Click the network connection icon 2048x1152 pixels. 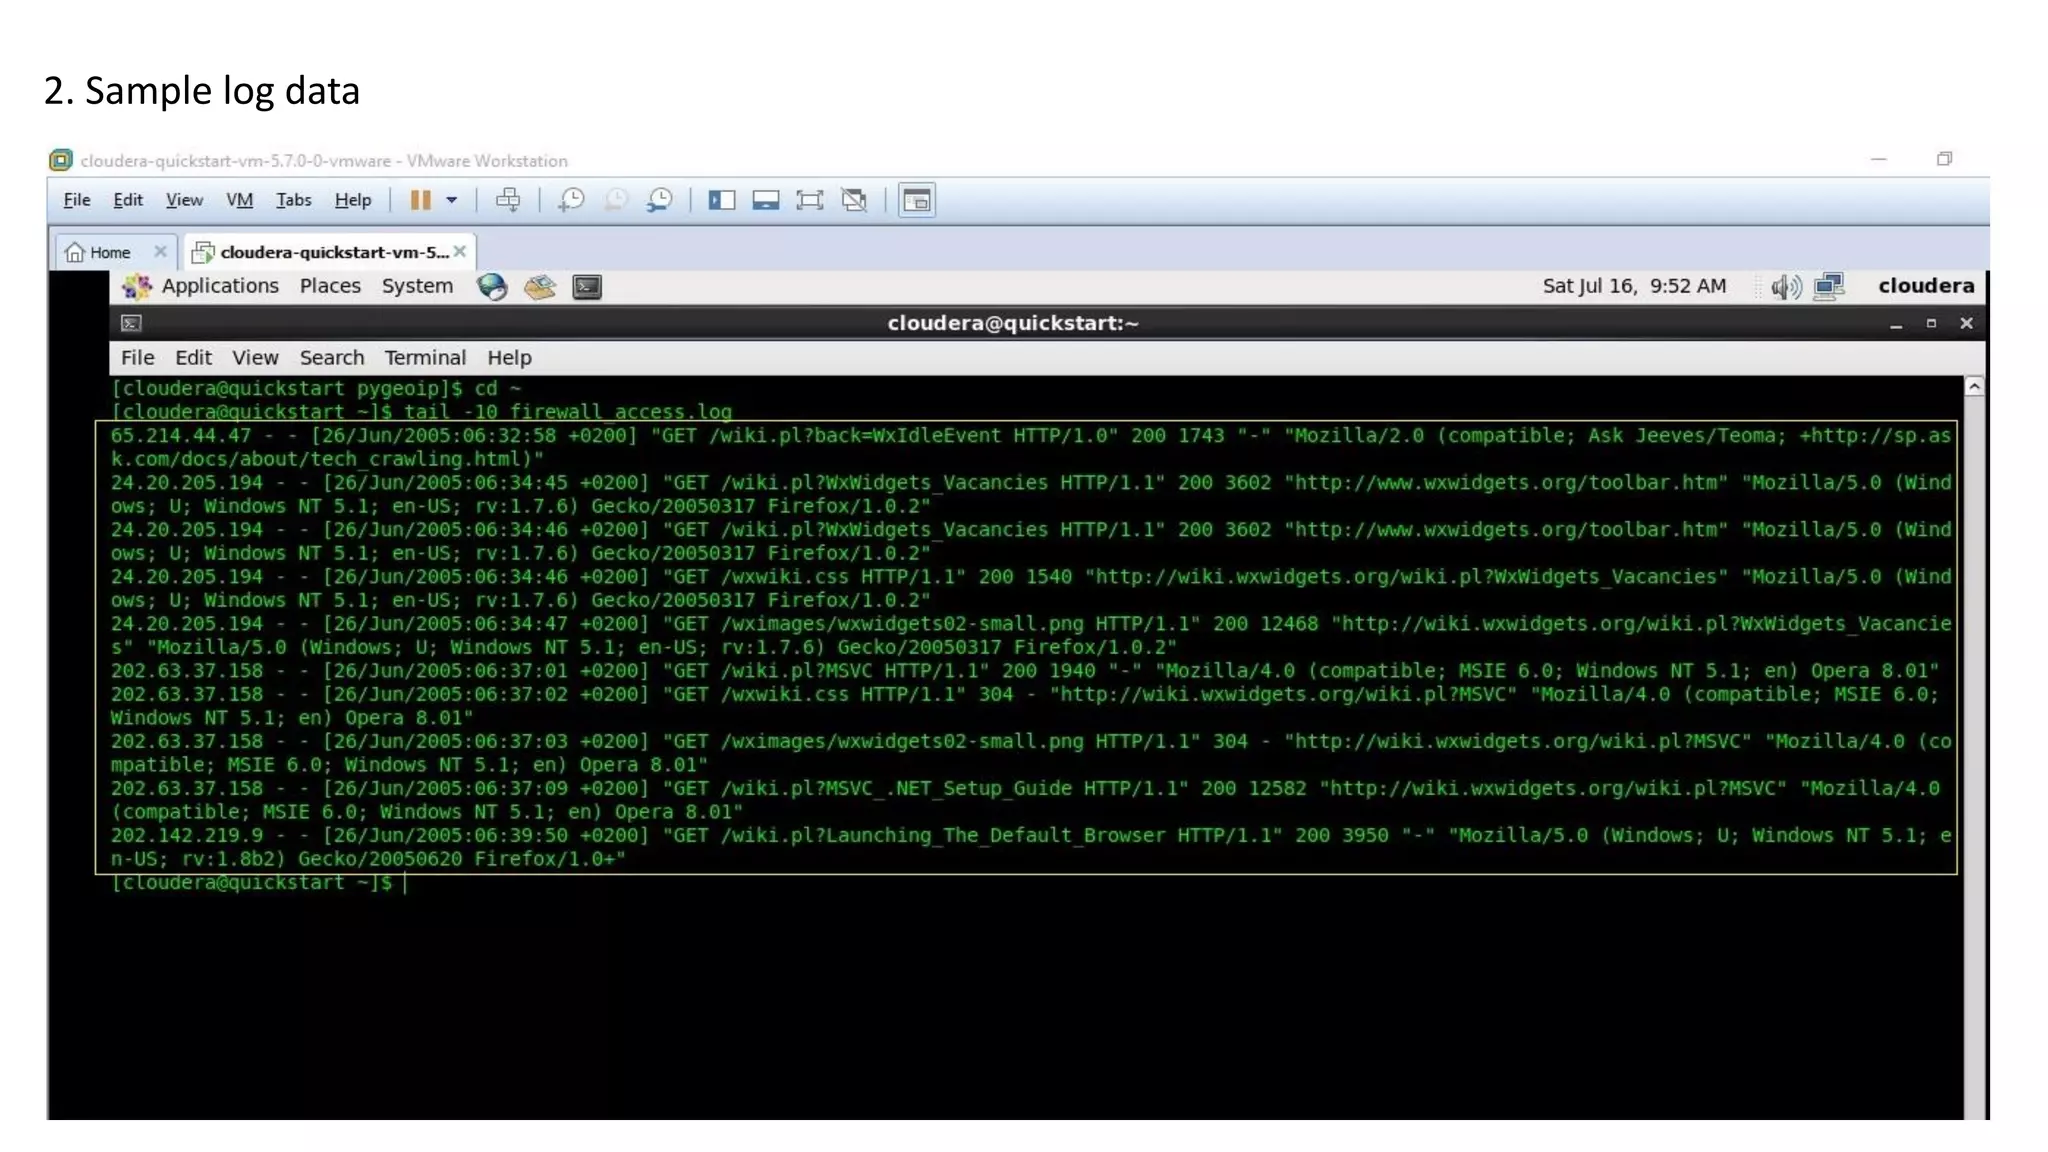coord(1829,287)
